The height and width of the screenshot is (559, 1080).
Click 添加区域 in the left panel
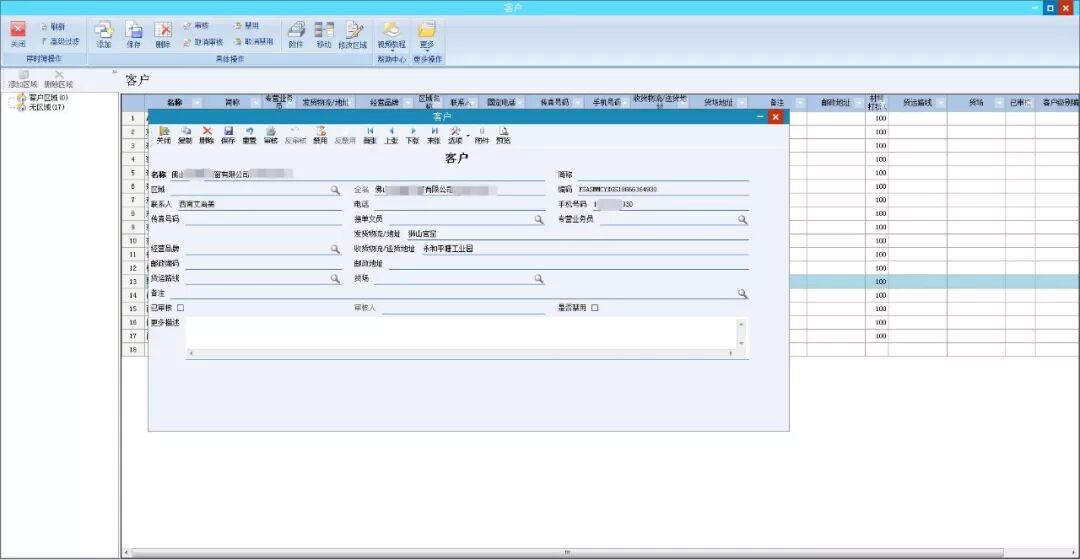point(23,79)
